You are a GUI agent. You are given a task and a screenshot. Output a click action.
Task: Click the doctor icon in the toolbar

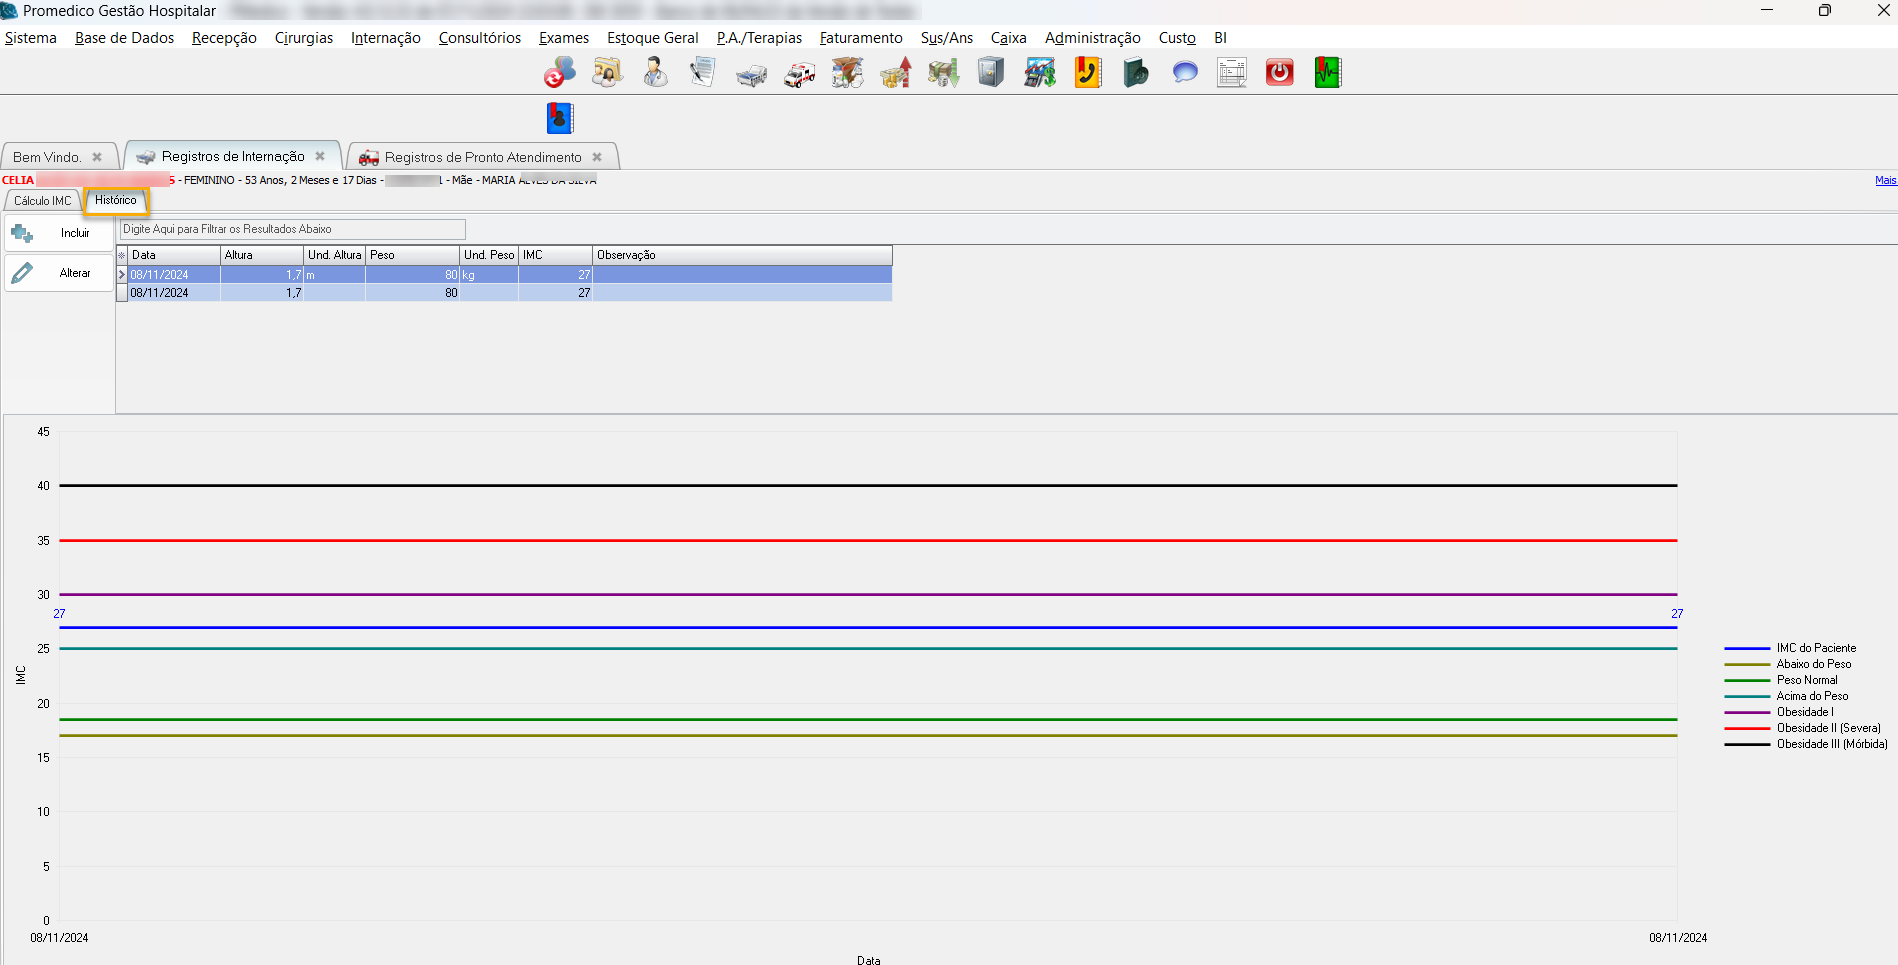click(x=655, y=73)
